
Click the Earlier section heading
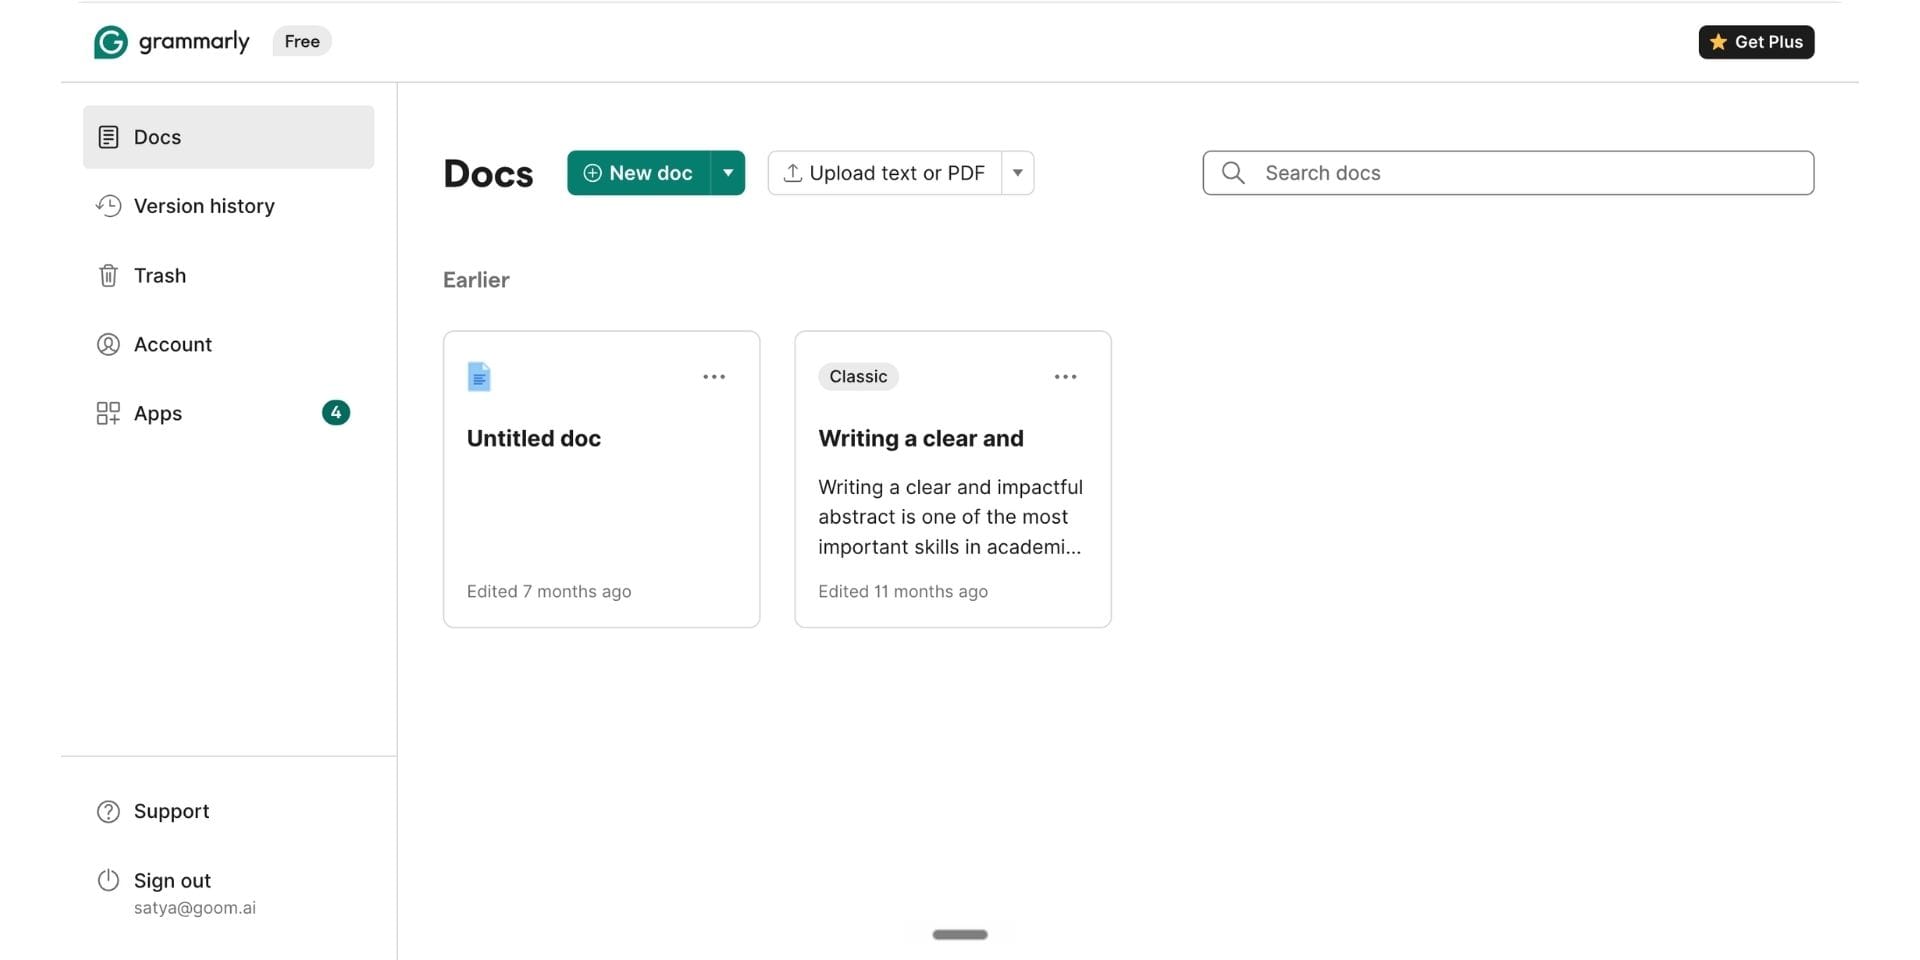(476, 280)
